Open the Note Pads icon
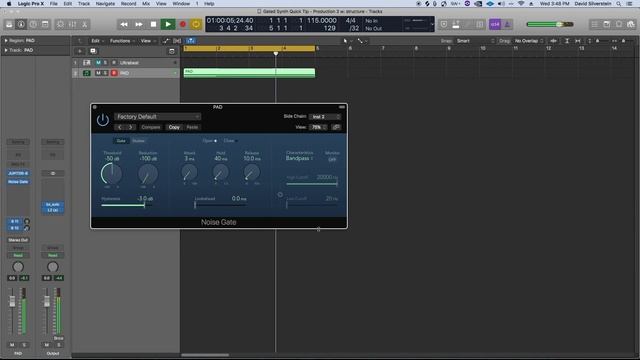This screenshot has width=640, height=360. tap(607, 24)
